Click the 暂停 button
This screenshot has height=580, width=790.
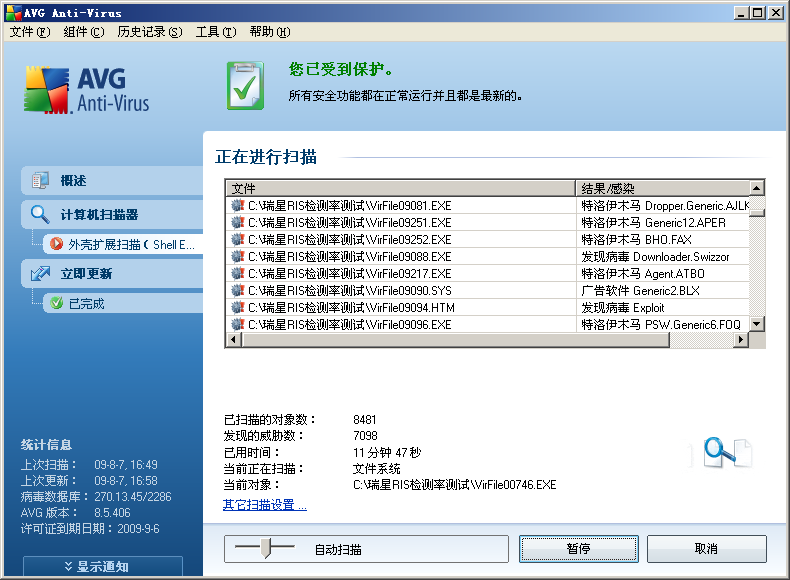[578, 549]
